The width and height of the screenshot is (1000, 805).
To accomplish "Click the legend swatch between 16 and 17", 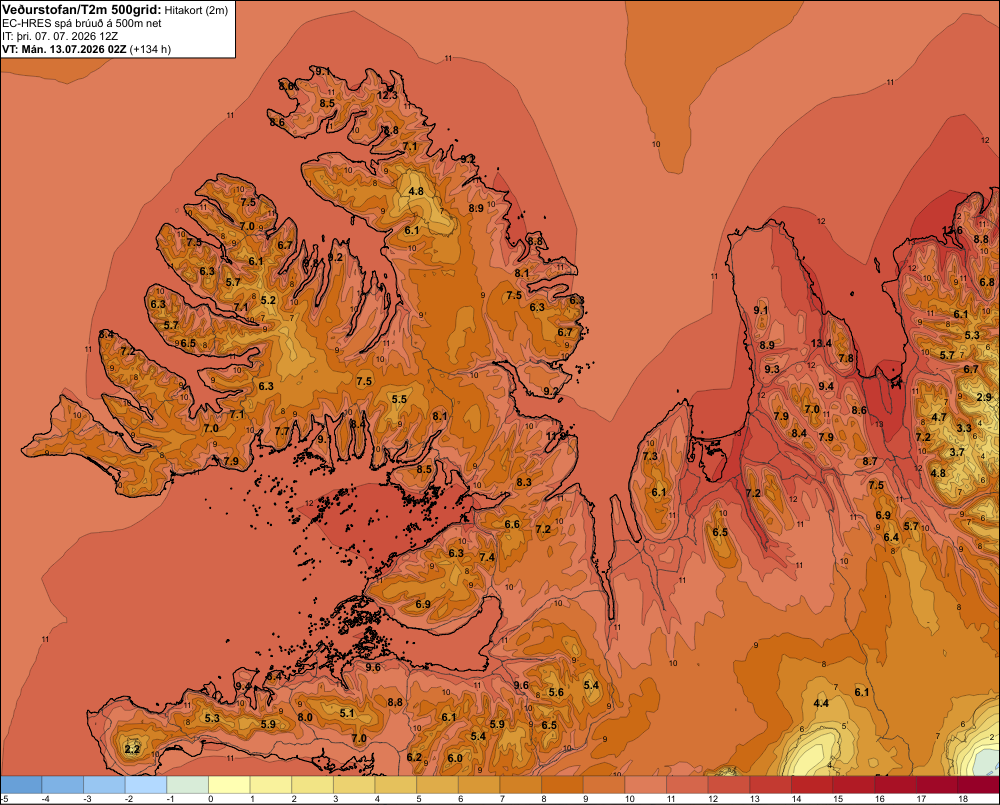I will pos(896,784).
